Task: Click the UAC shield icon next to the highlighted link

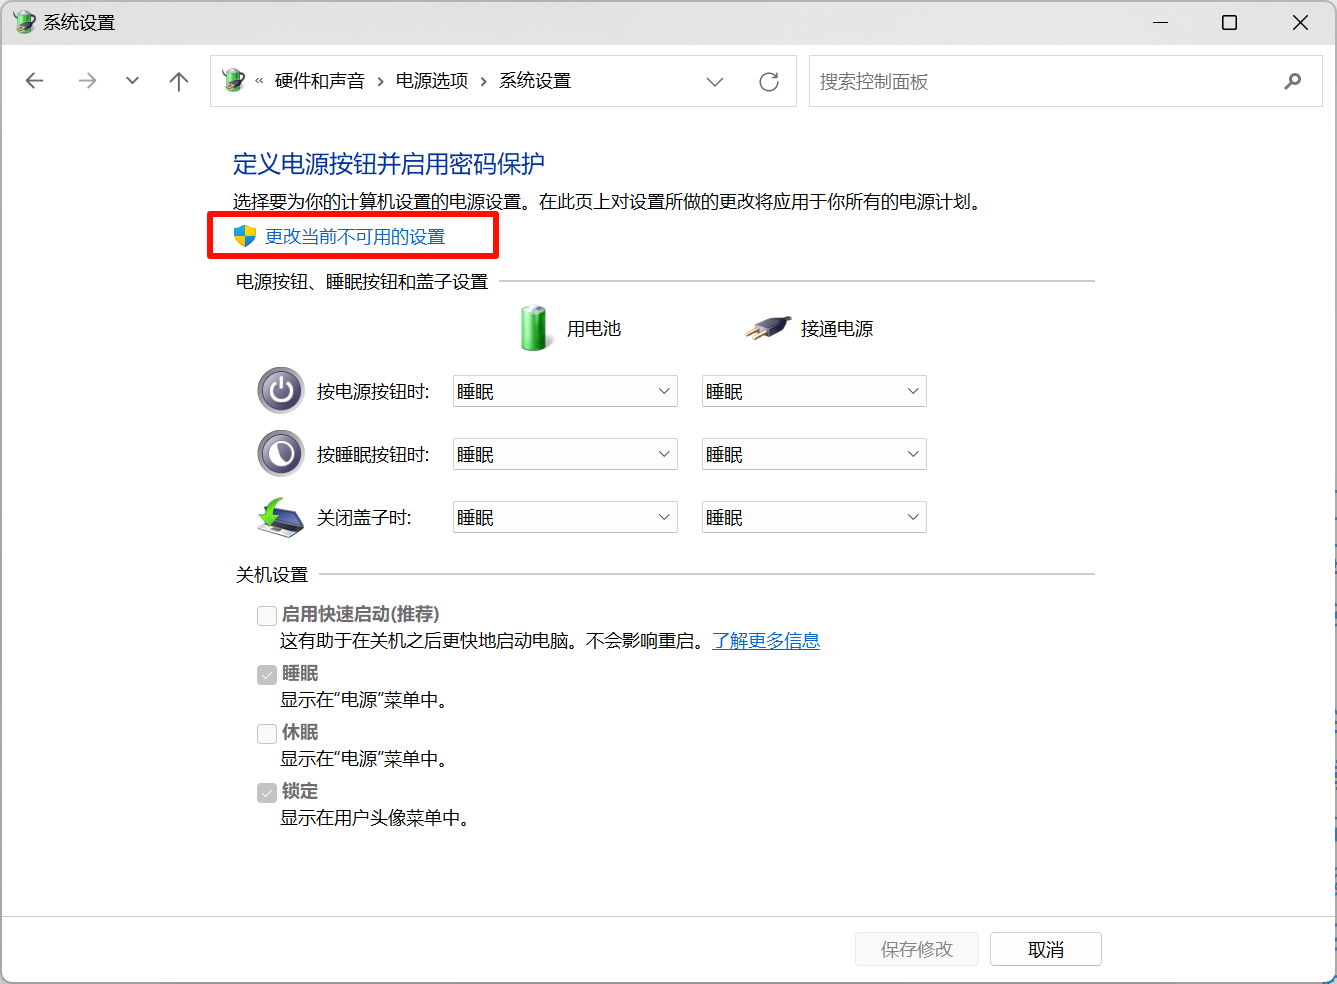Action: pos(239,235)
